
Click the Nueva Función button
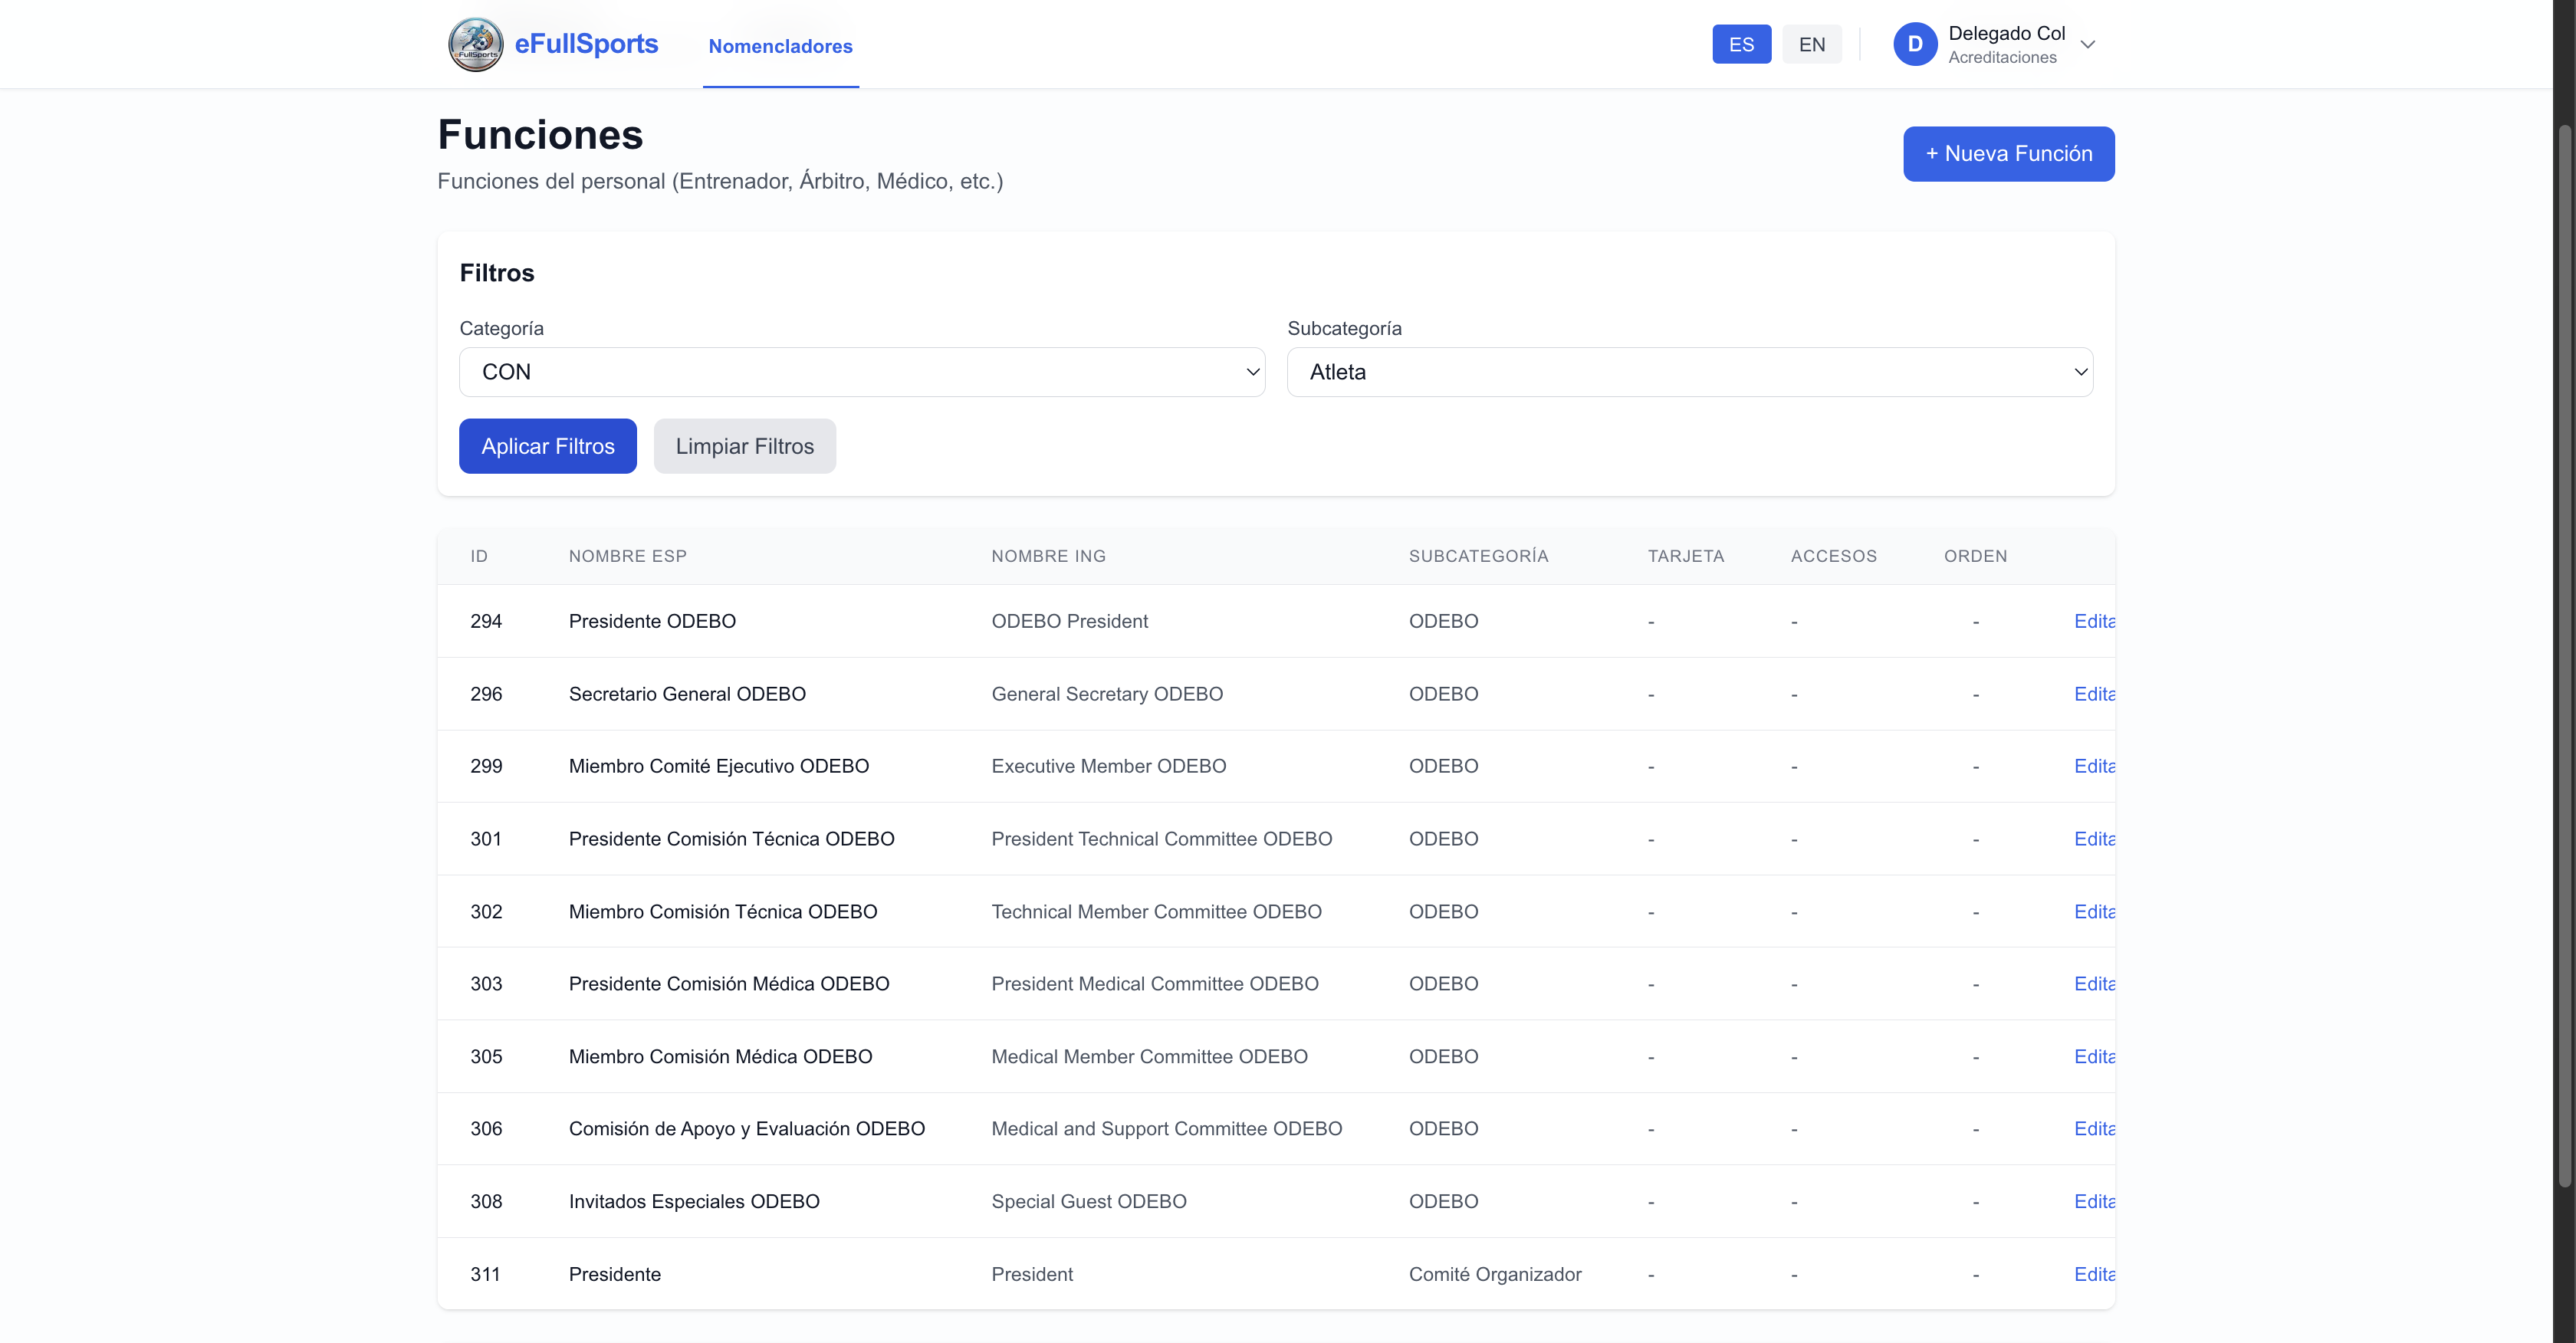pos(2007,153)
